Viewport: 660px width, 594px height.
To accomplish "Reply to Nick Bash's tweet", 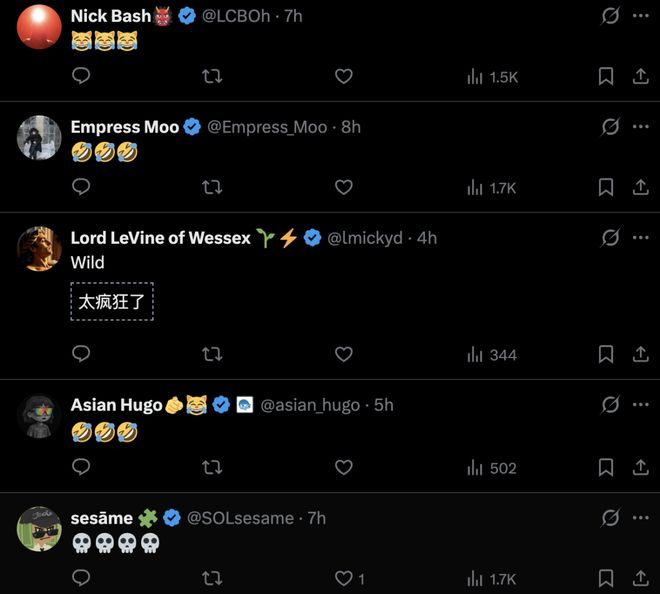I will 82,76.
